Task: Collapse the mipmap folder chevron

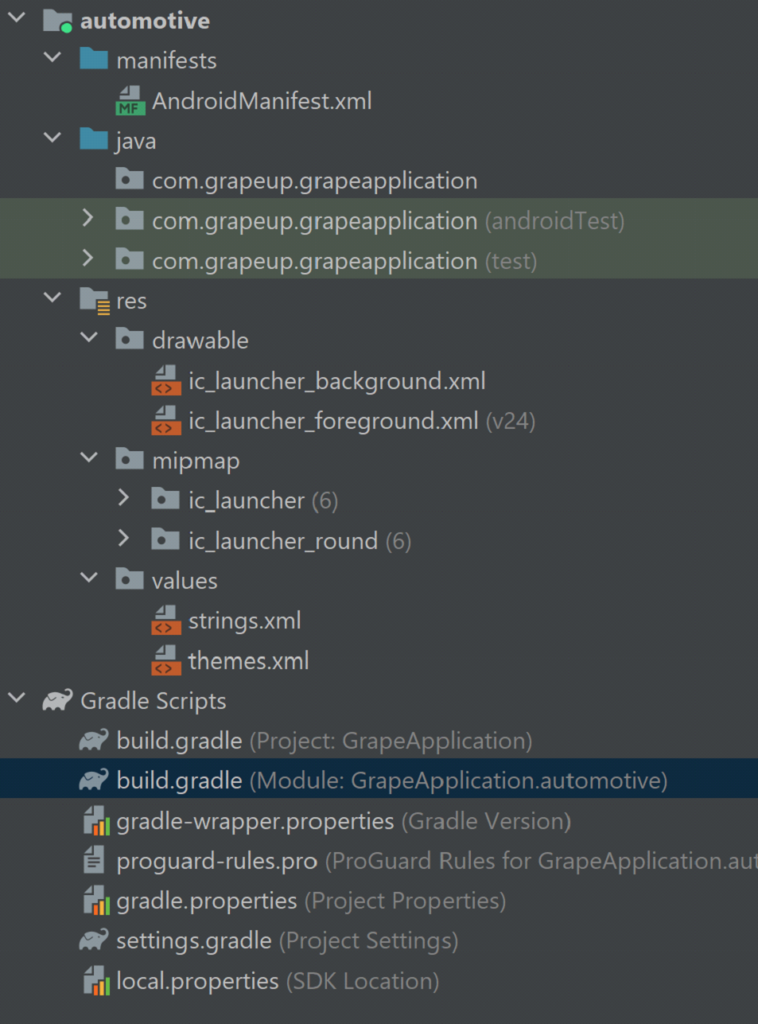Action: click(x=88, y=458)
